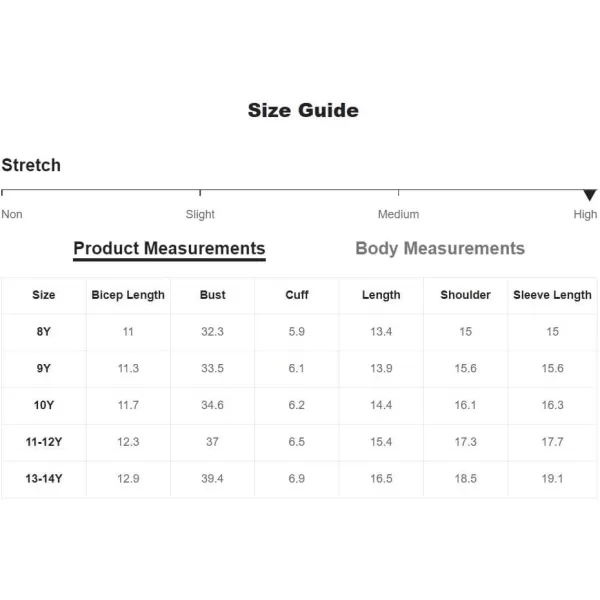Click the Bicep Length column header
The image size is (600, 600).
[x=128, y=295]
